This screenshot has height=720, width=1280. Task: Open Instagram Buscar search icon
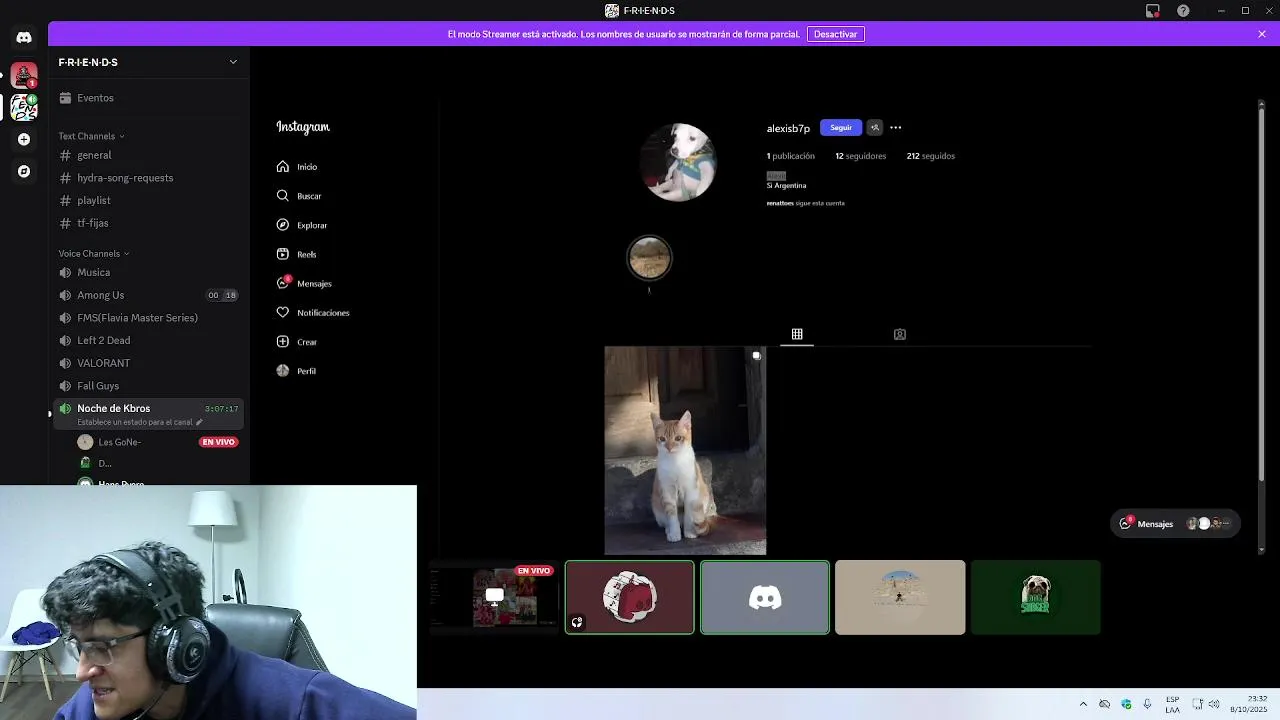pyautogui.click(x=283, y=196)
